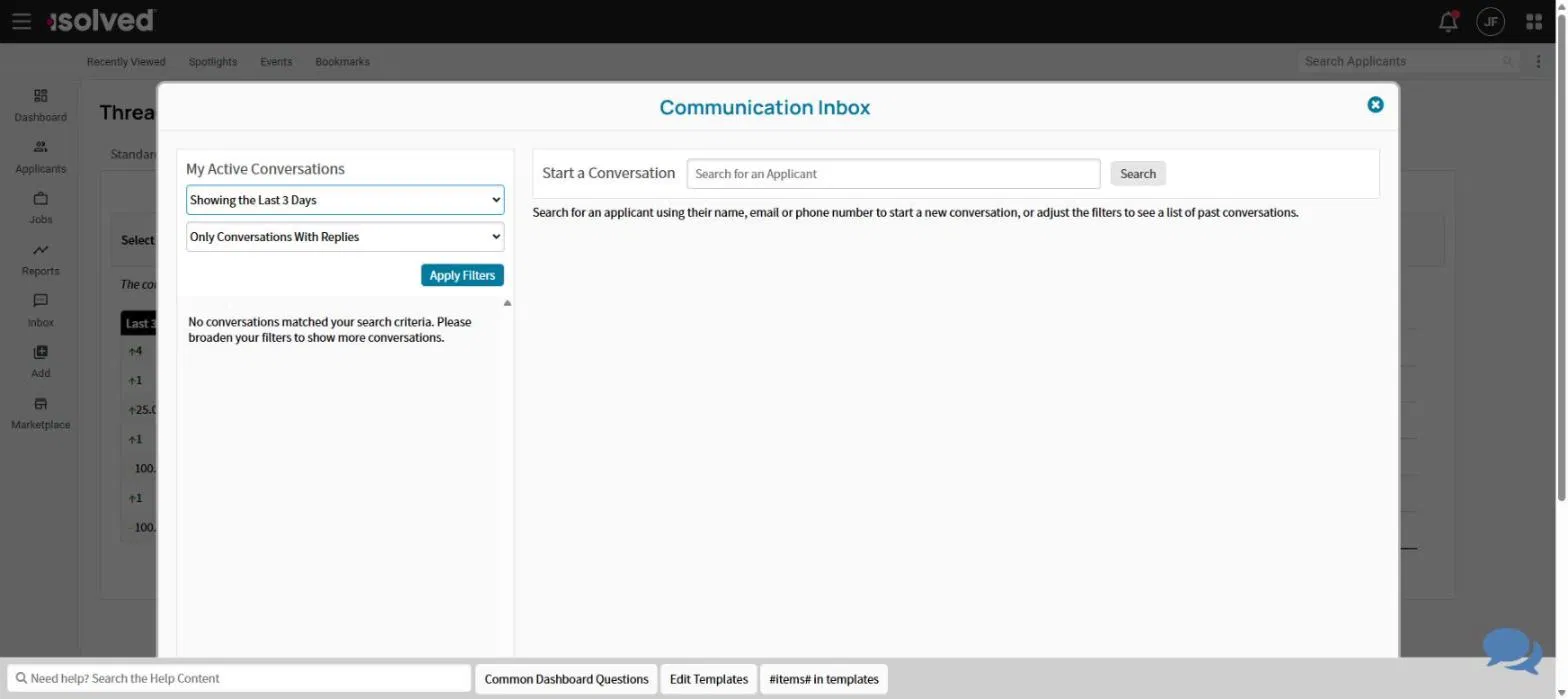
Task: Open the apps grid icon
Action: coord(1534,21)
